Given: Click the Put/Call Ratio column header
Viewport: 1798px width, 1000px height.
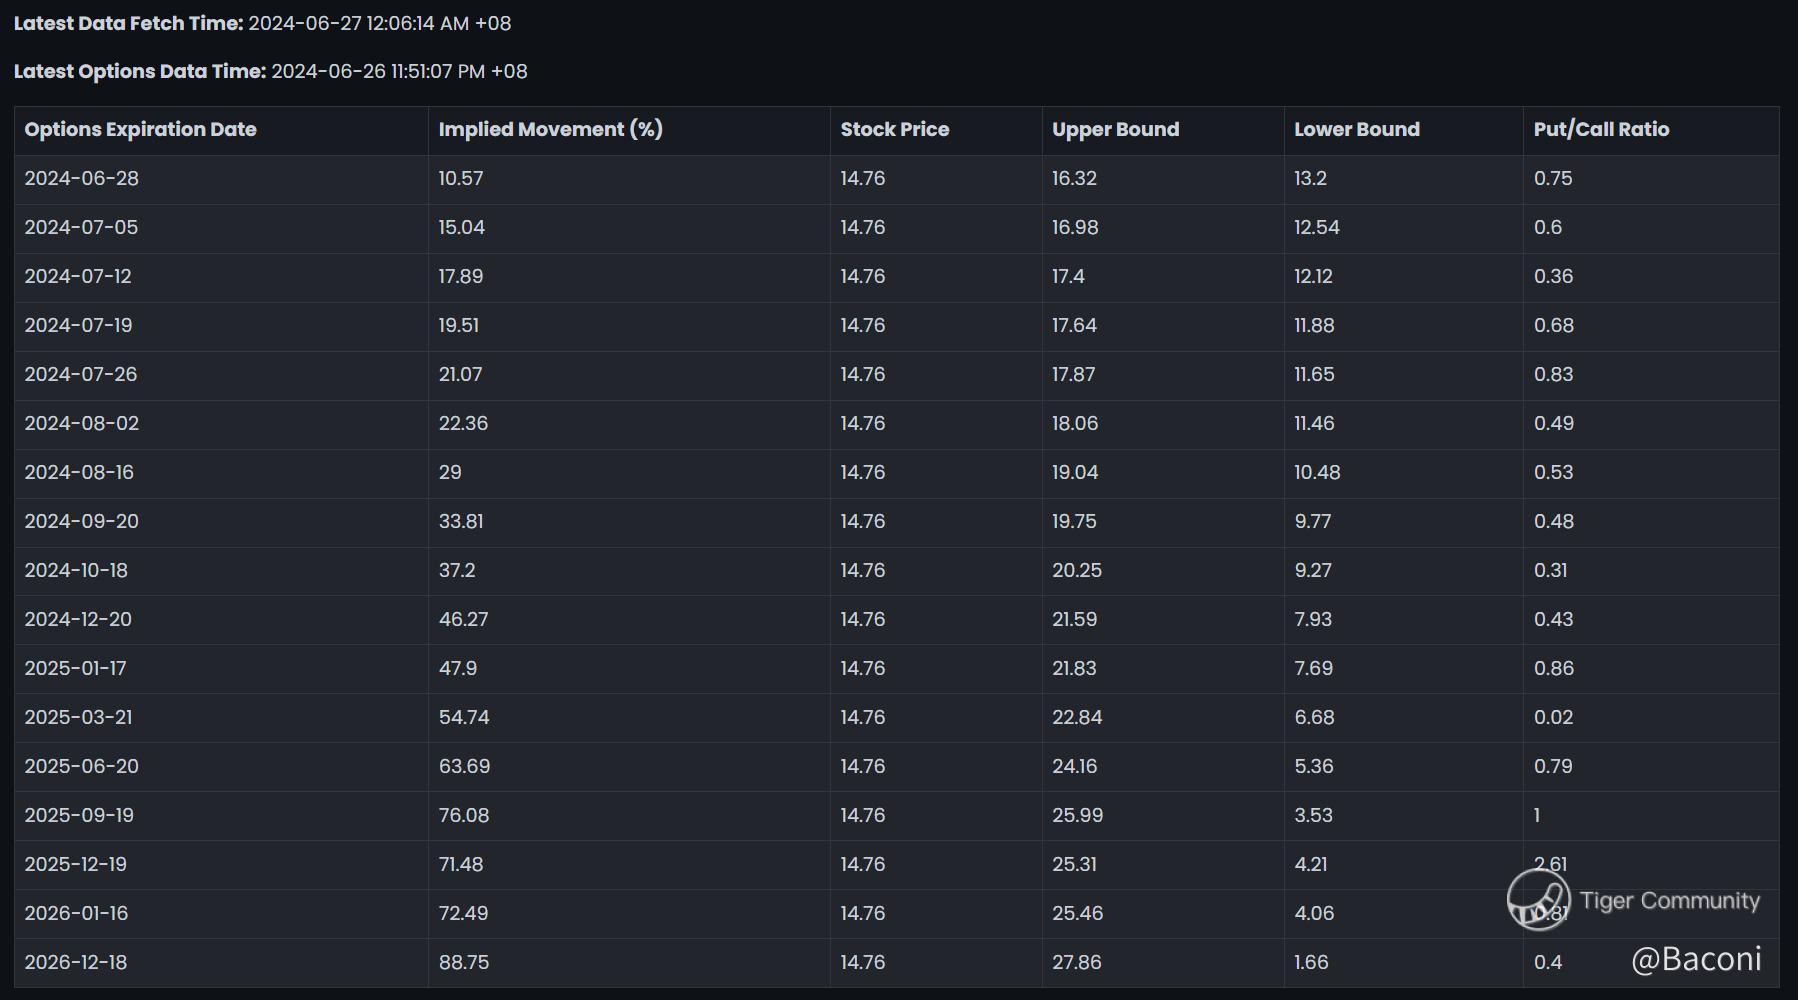Looking at the screenshot, I should click(1601, 130).
